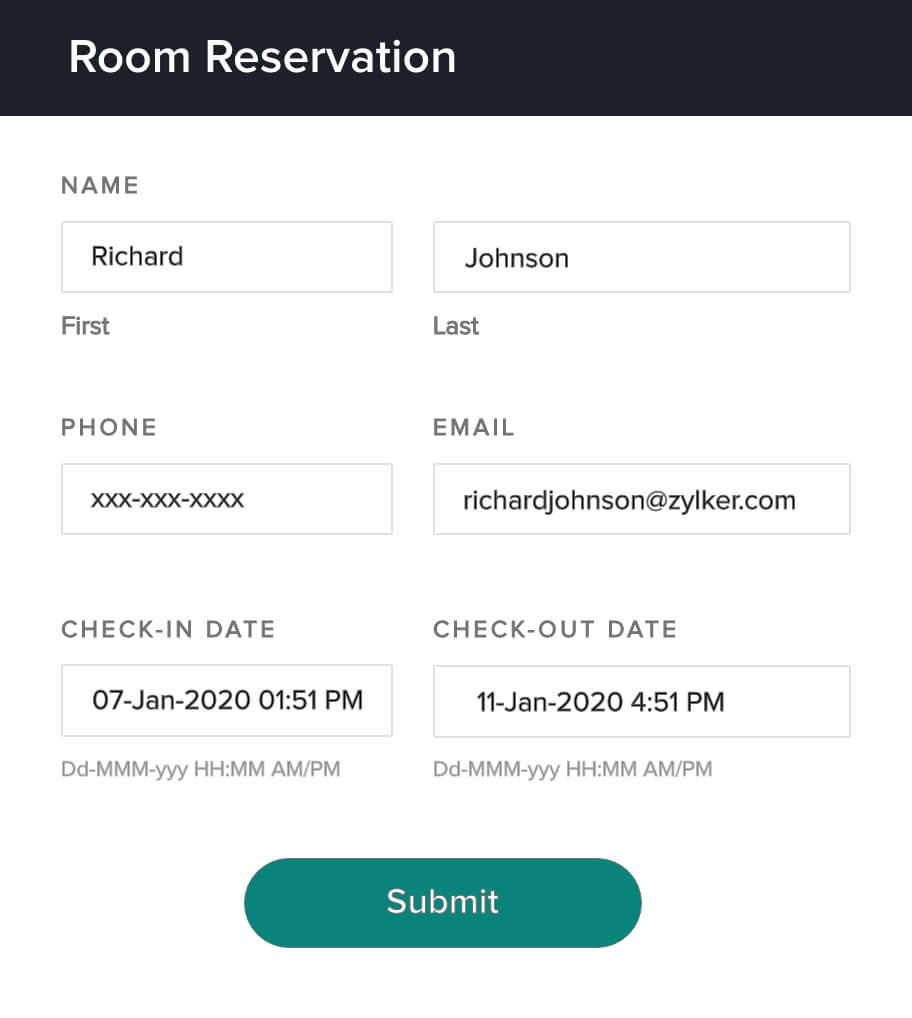
Task: Click the Email input field
Action: pos(641,499)
